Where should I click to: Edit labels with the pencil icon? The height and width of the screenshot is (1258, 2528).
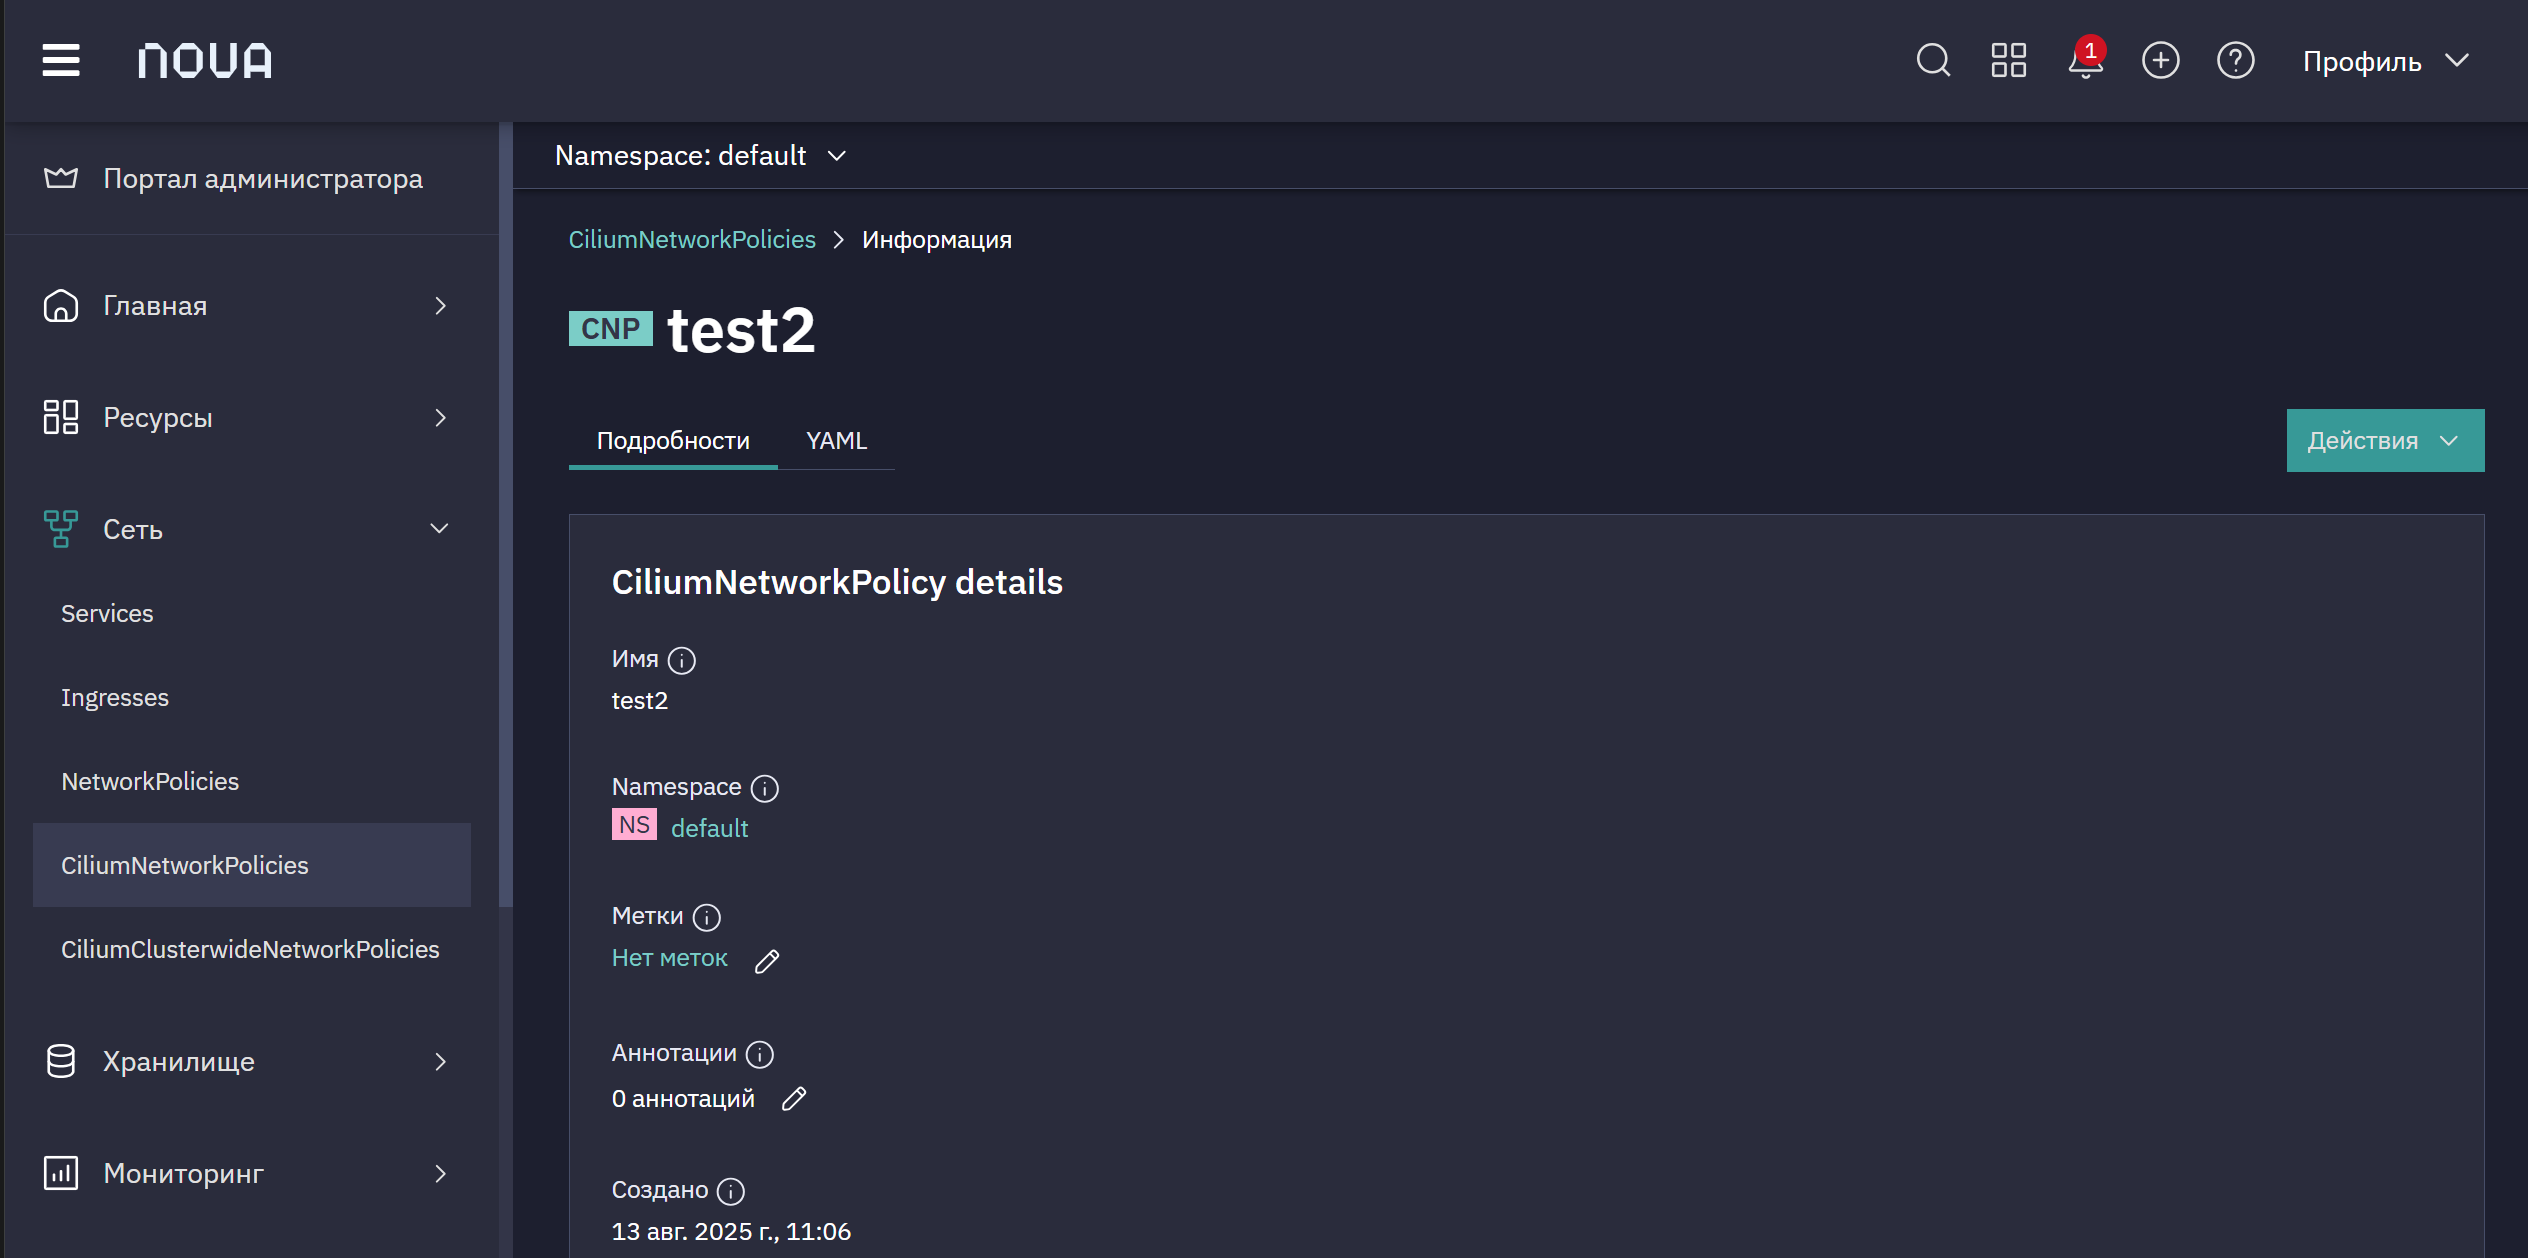(x=767, y=961)
